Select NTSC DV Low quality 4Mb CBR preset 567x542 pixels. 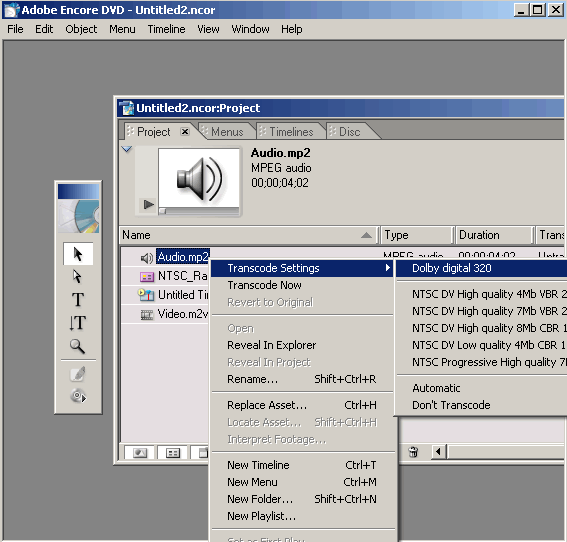[482, 345]
